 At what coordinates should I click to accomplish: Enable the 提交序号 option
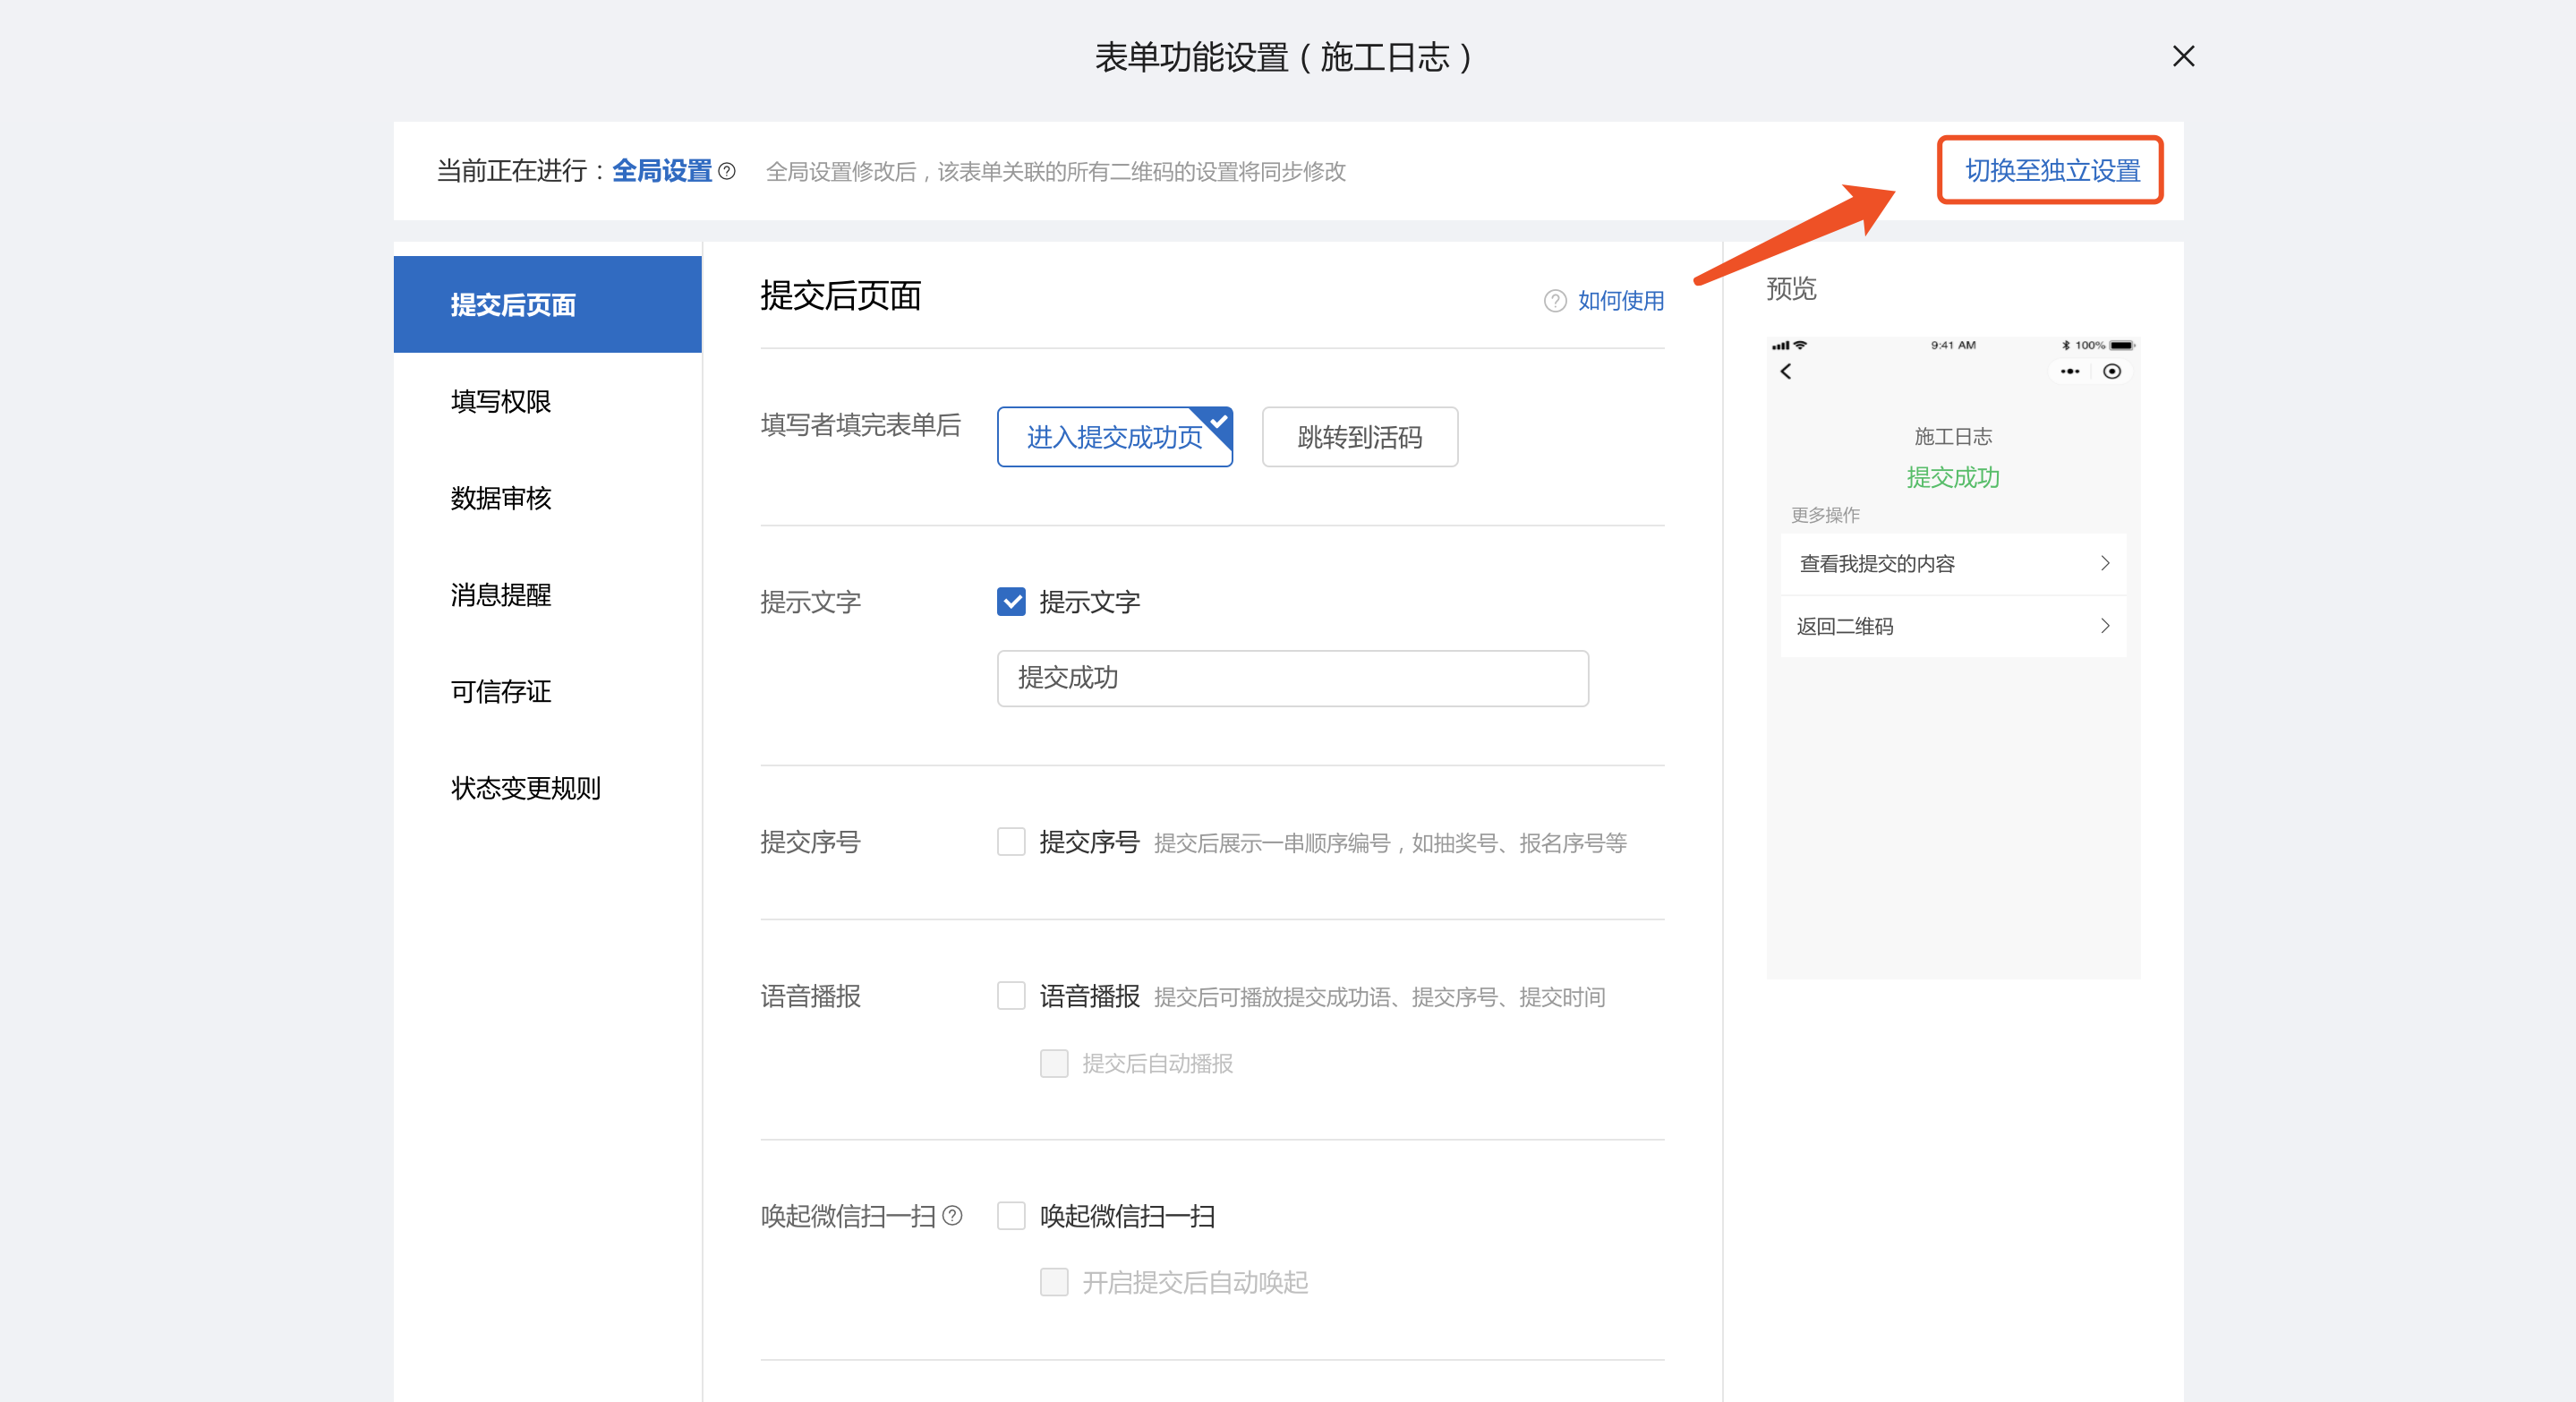(x=1011, y=841)
